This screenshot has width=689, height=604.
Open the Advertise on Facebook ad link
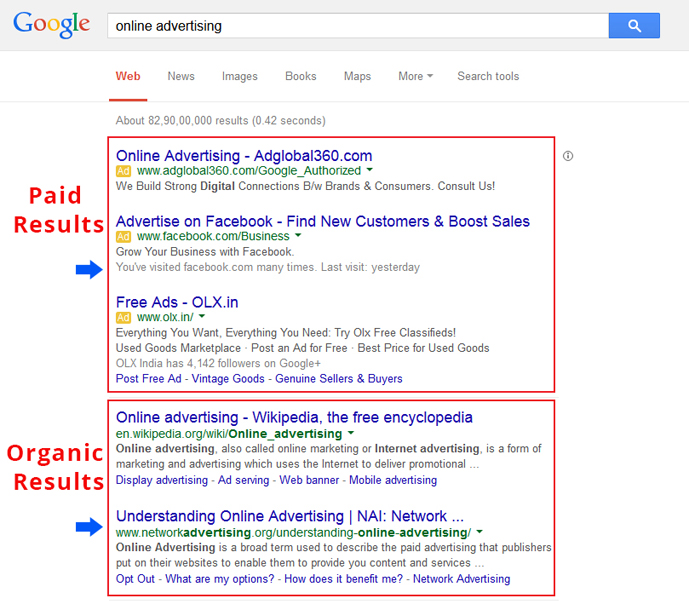pyautogui.click(x=322, y=221)
